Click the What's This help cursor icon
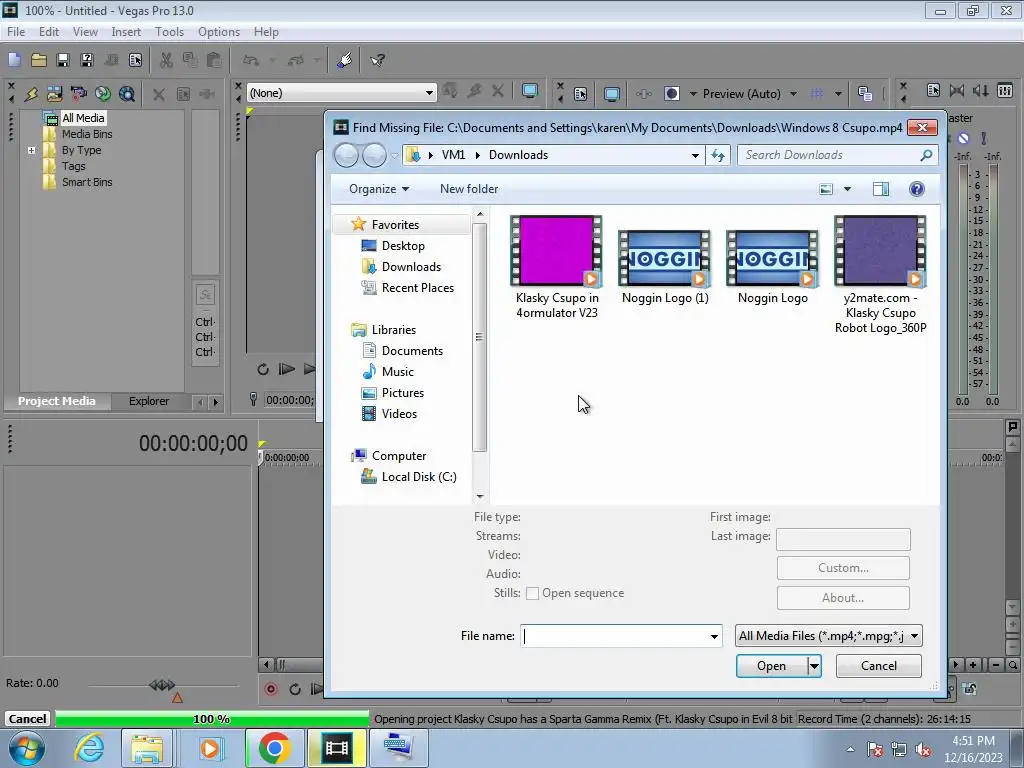 click(377, 60)
